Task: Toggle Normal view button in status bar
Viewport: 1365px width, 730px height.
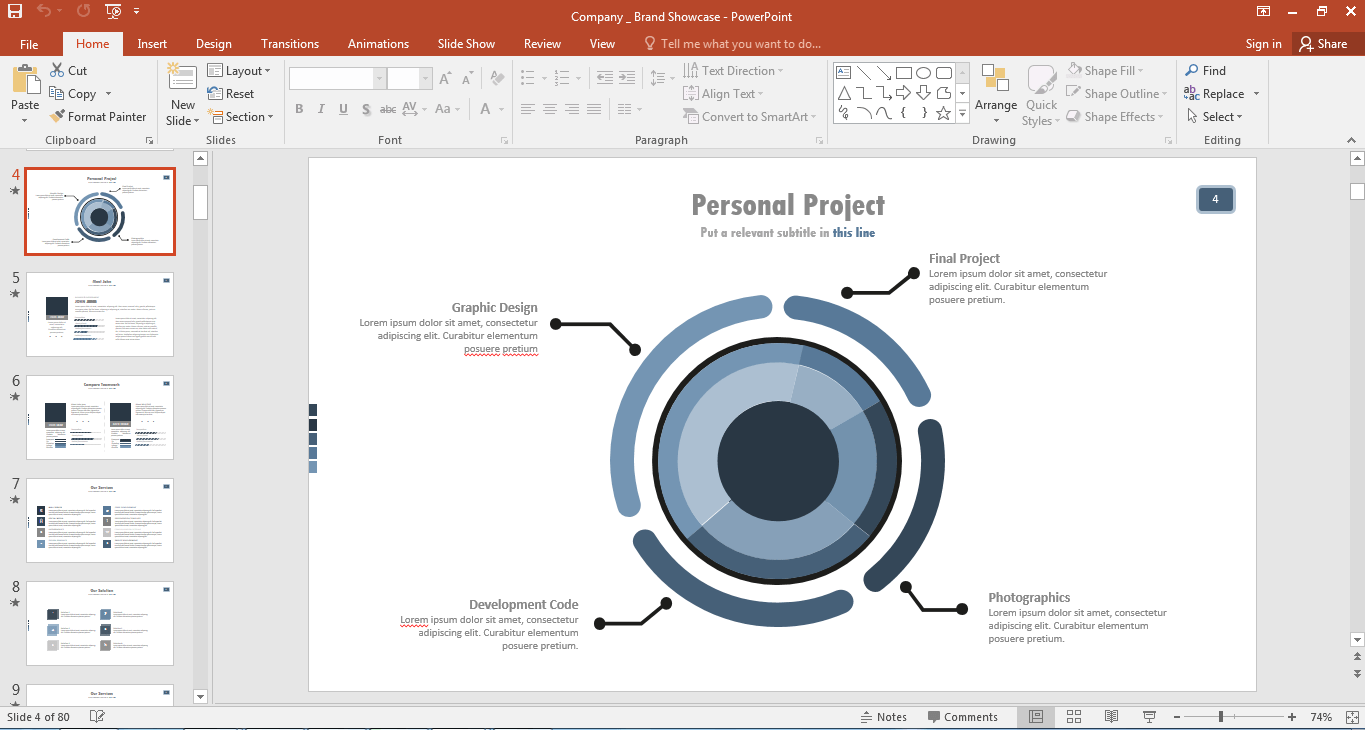Action: [1036, 717]
